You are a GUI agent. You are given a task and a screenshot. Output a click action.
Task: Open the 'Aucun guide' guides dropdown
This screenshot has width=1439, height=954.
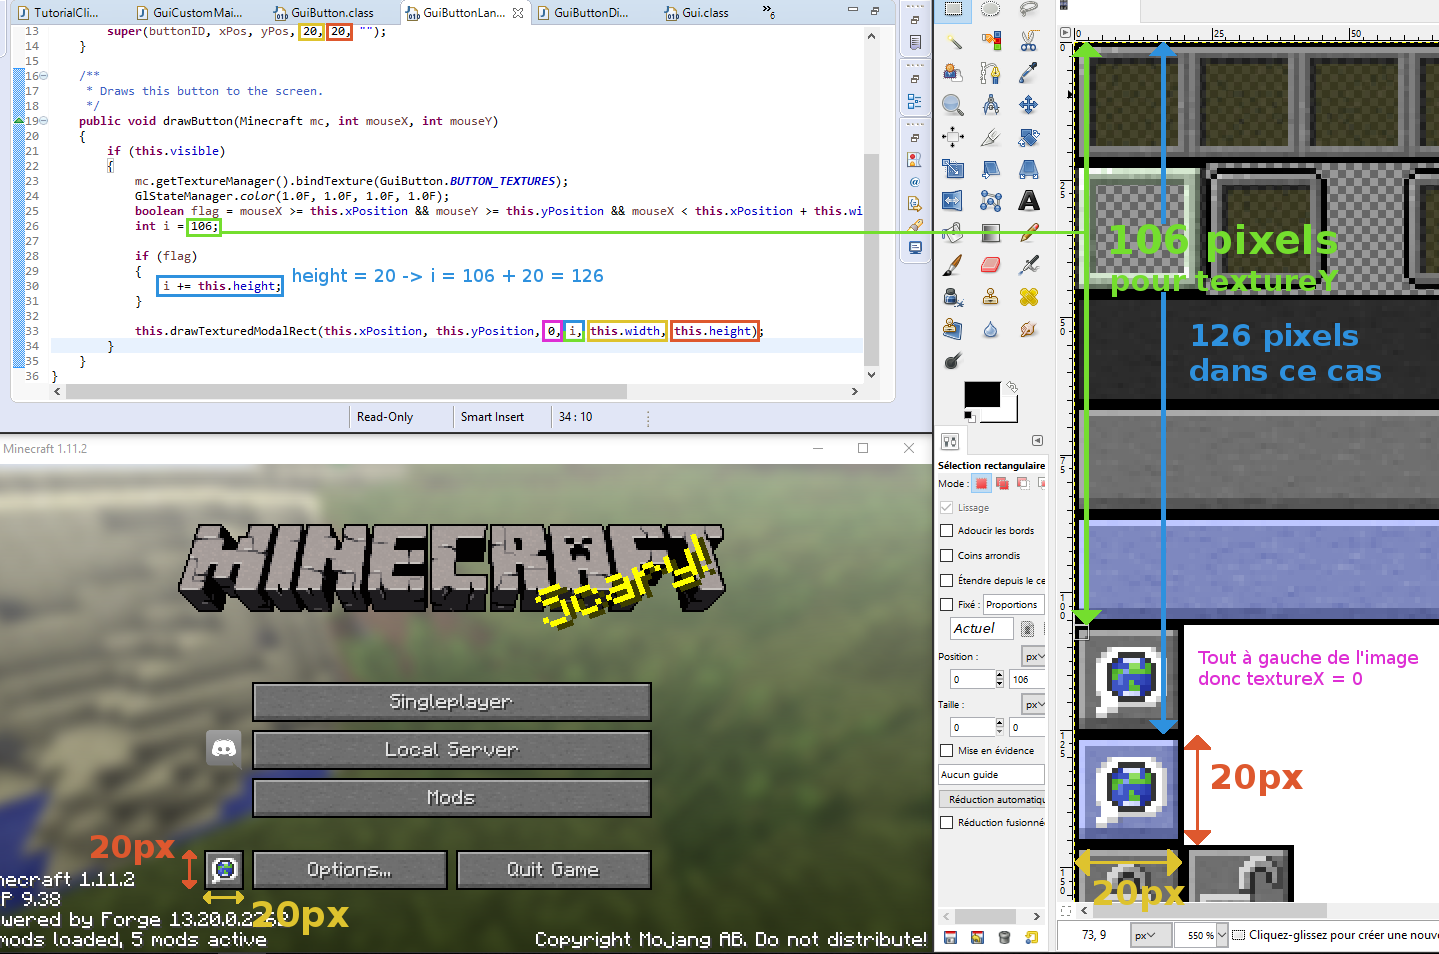(x=991, y=775)
